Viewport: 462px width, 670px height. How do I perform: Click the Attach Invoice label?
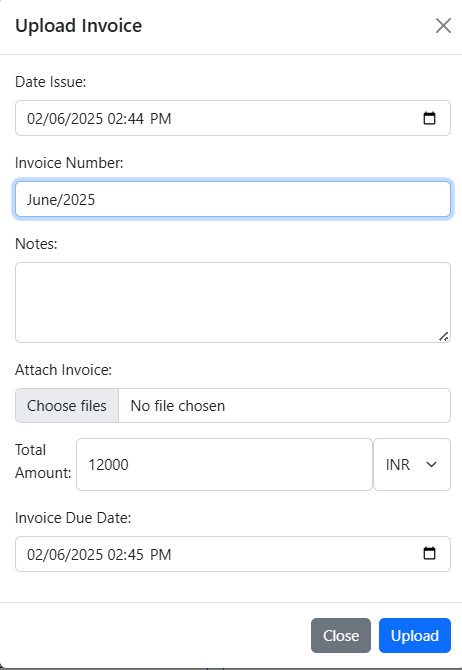tap(63, 370)
